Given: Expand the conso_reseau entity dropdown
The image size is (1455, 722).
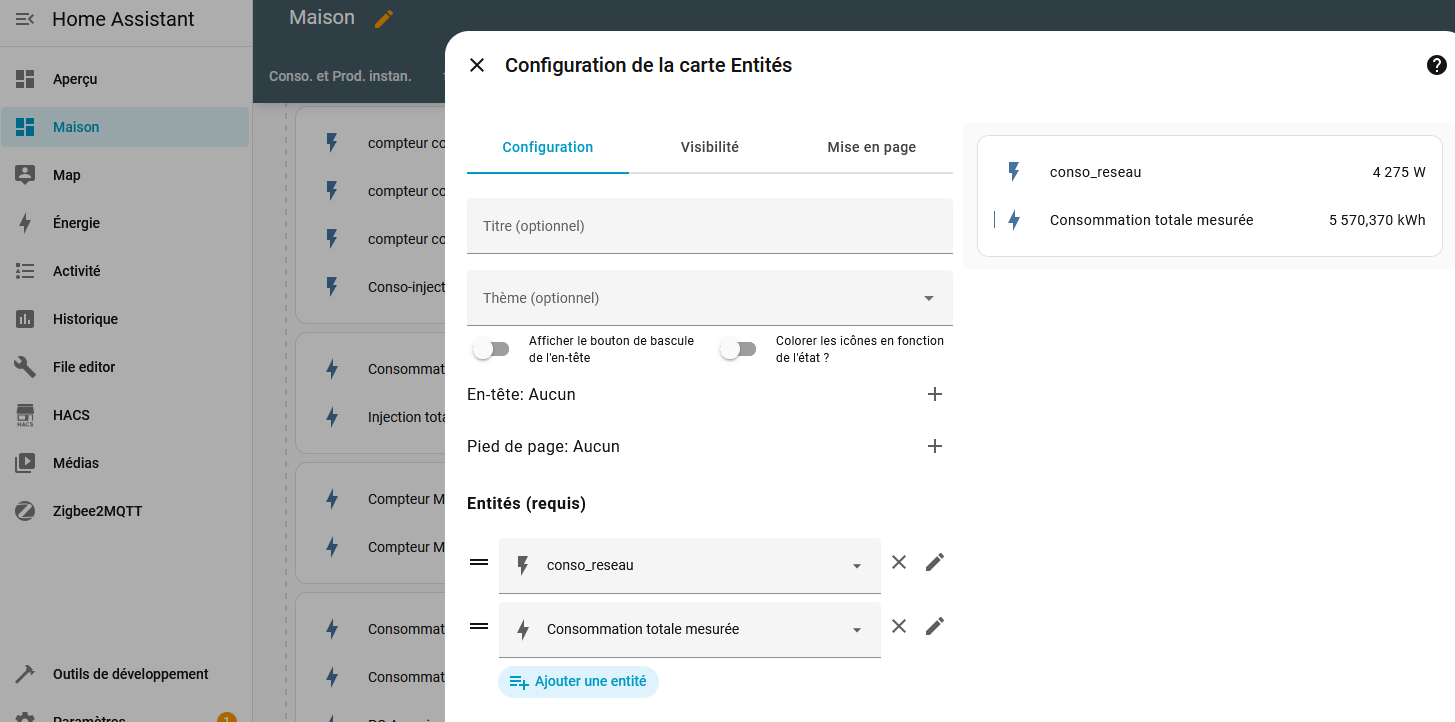Looking at the screenshot, I should point(856,566).
